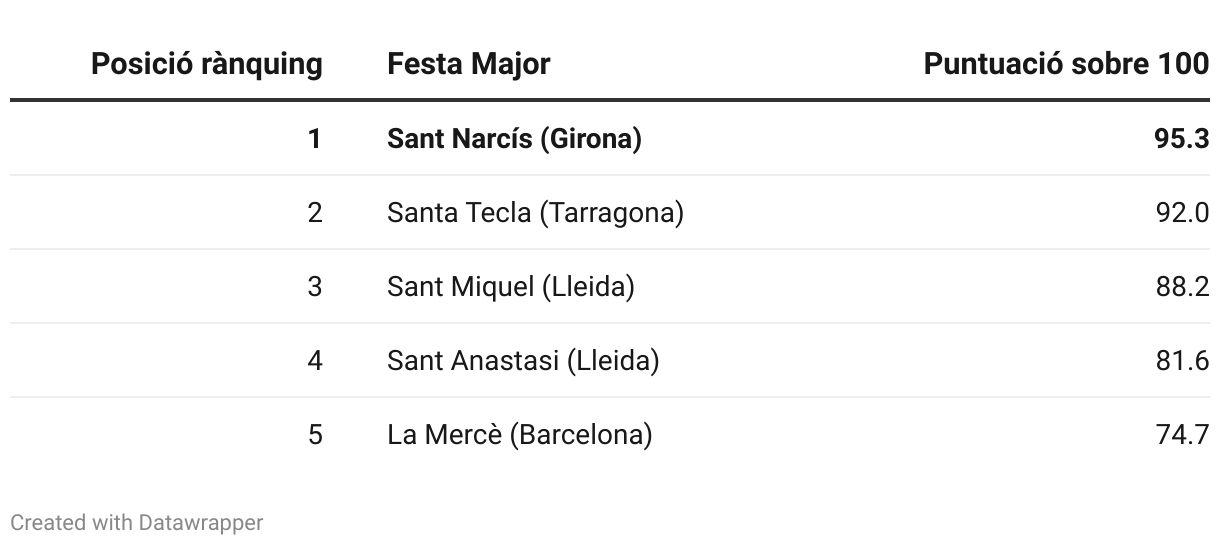This screenshot has width=1220, height=546.
Task: Click the Posició rànquing column header
Action: click(206, 65)
